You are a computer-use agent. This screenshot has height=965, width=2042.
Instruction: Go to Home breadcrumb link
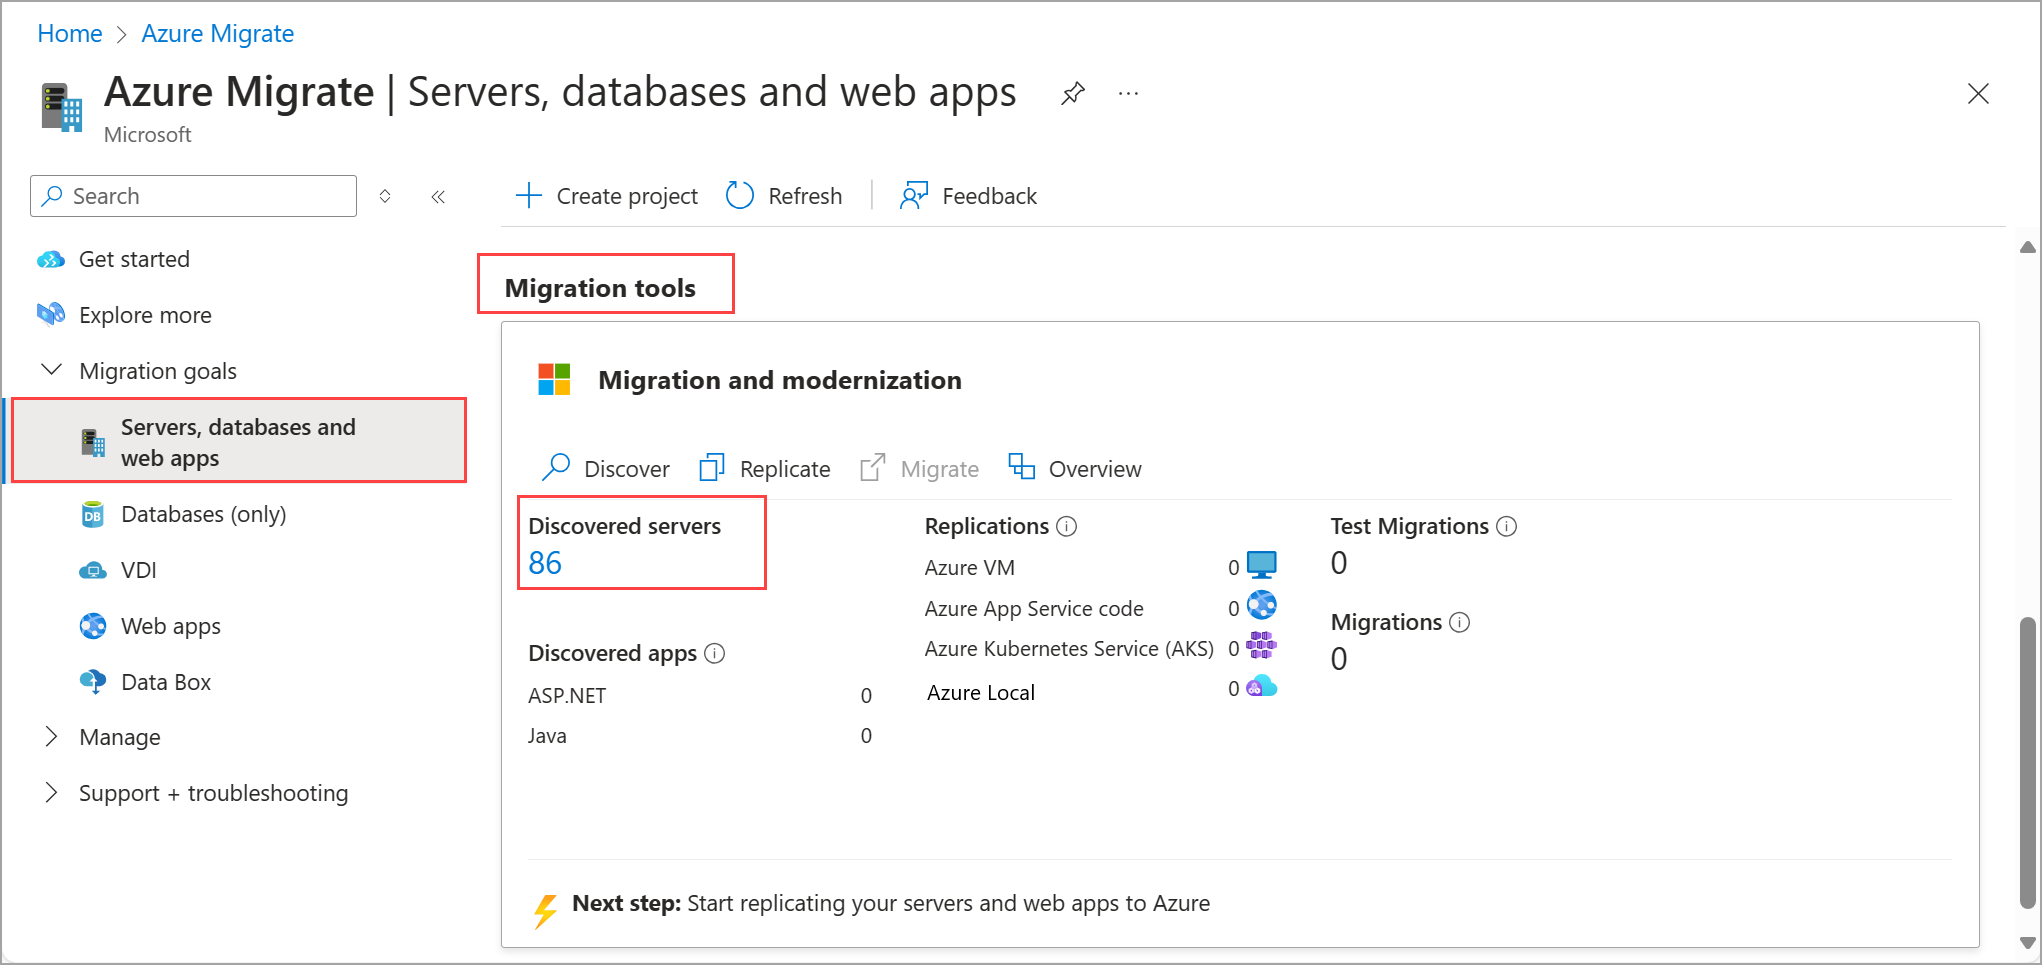click(70, 34)
